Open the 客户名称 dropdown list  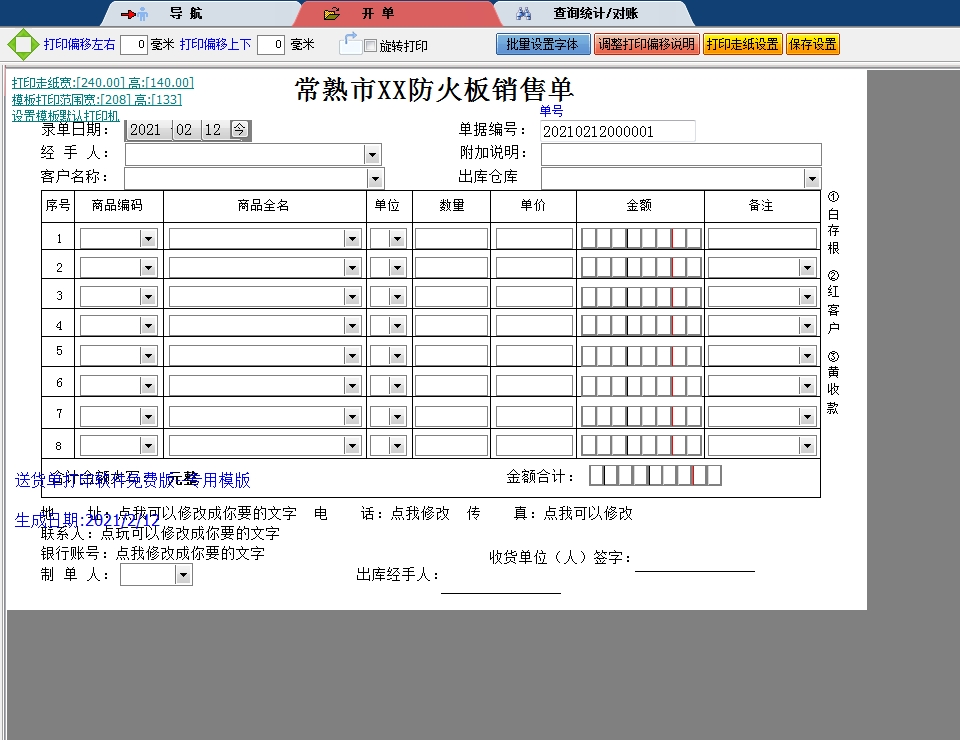376,178
